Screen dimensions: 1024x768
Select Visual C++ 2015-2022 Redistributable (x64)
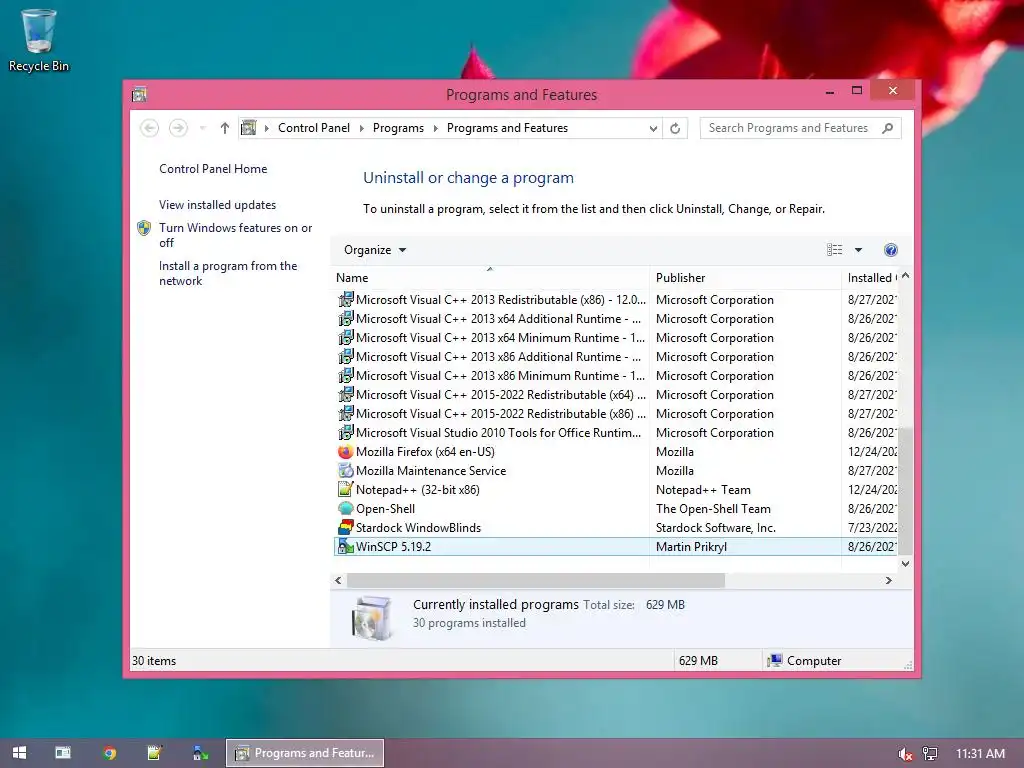point(615,394)
